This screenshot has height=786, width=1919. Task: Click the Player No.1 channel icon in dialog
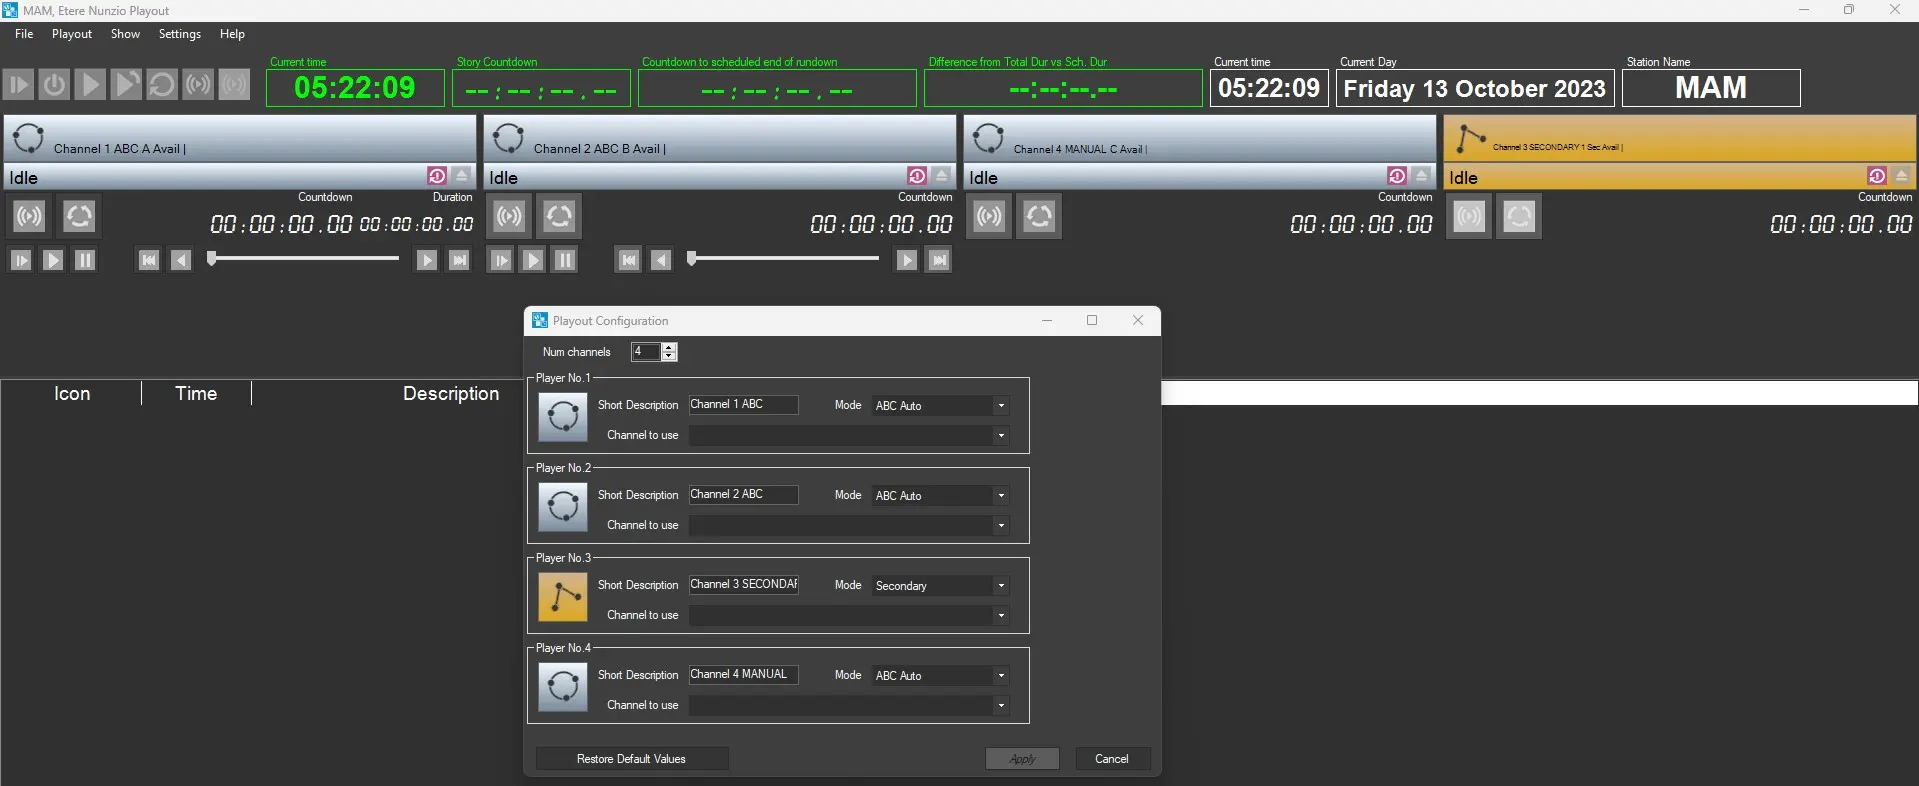(x=563, y=417)
